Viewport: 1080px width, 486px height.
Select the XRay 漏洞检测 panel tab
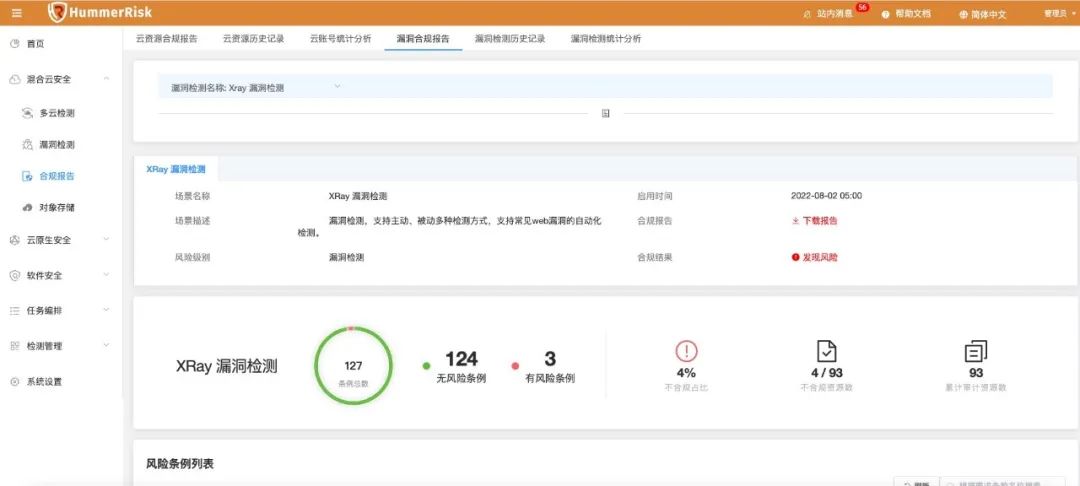(176, 169)
